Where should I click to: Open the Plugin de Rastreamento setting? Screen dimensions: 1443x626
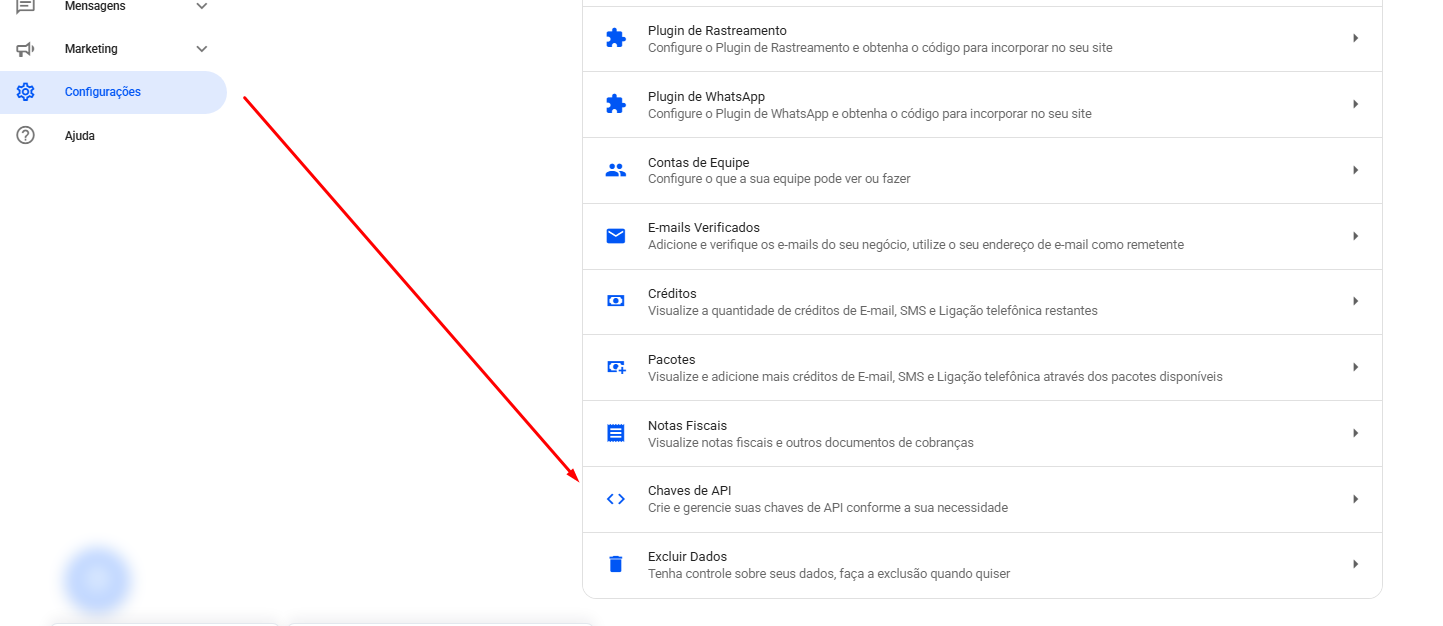[x=982, y=39]
